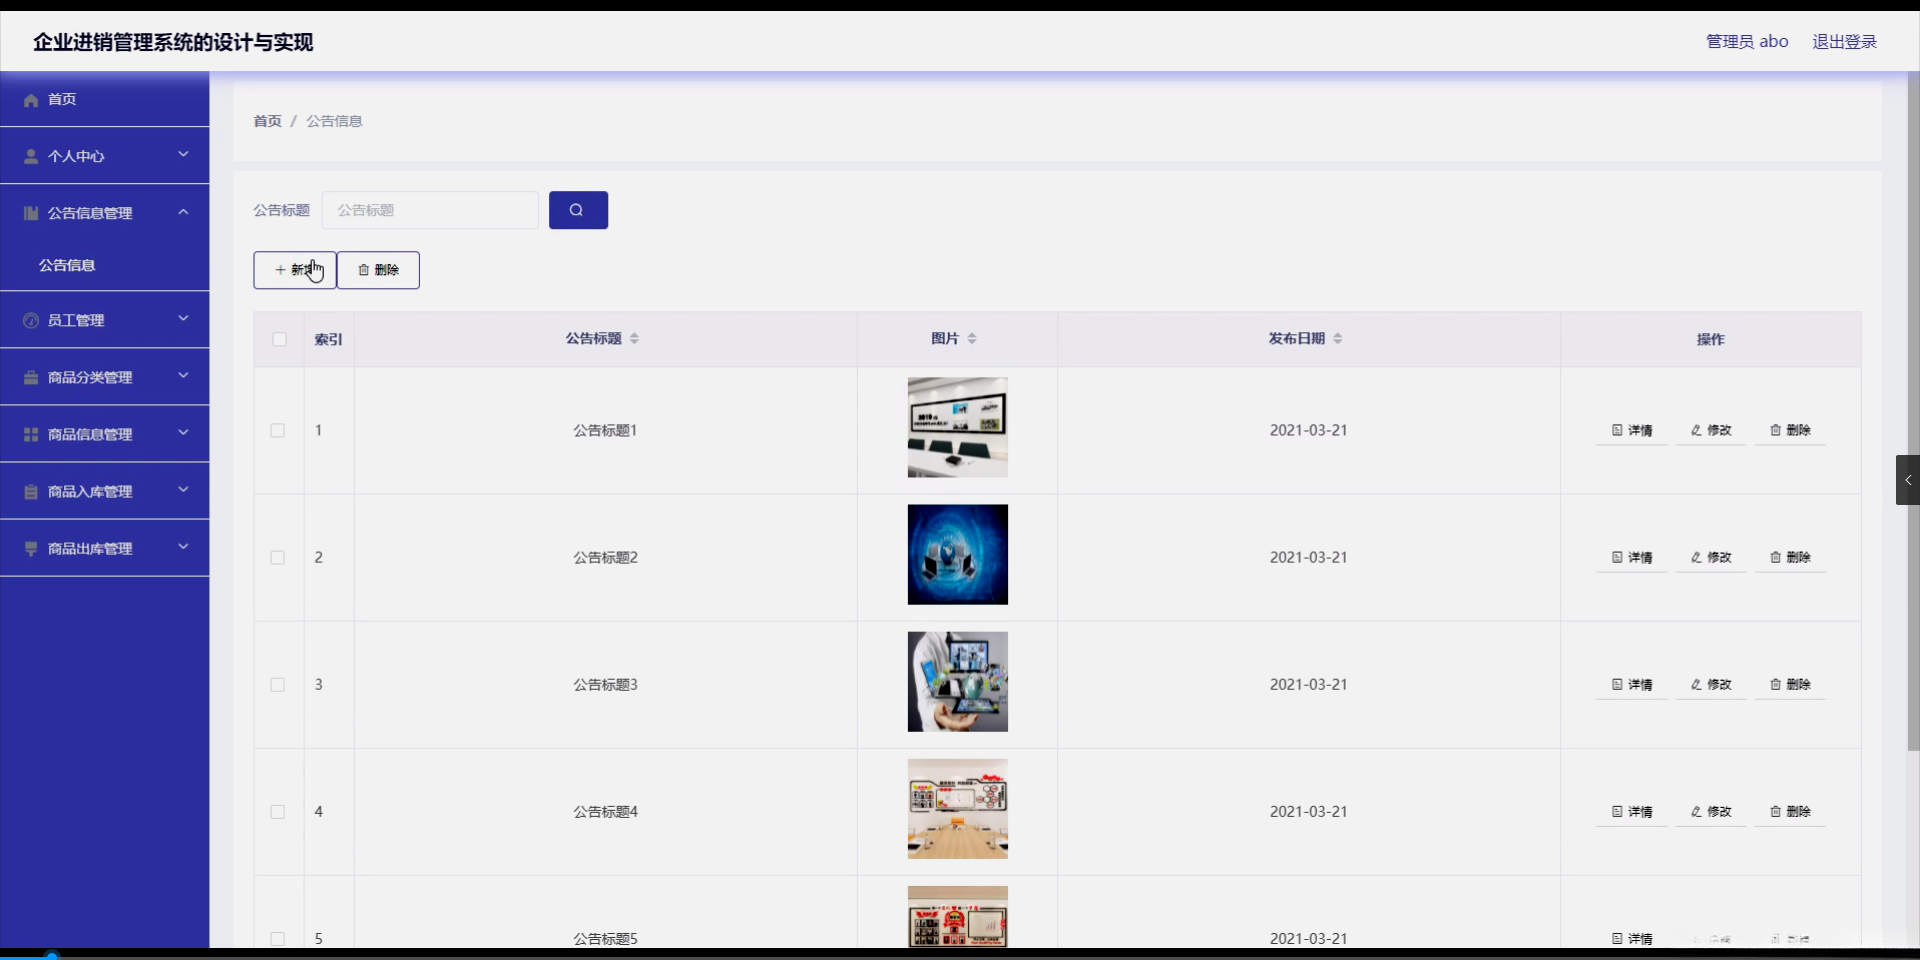1920x960 pixels.
Task: Open the 首页 sidebar menu item
Action: 104,99
